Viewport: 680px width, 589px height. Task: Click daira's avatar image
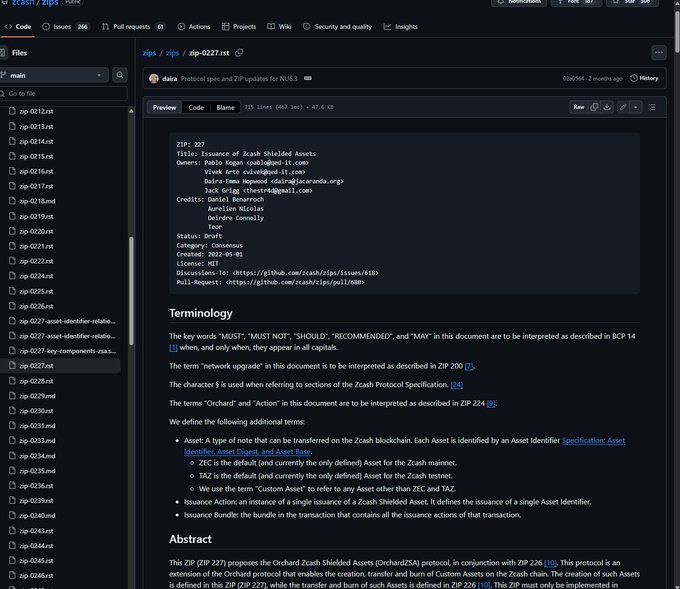pyautogui.click(x=154, y=79)
